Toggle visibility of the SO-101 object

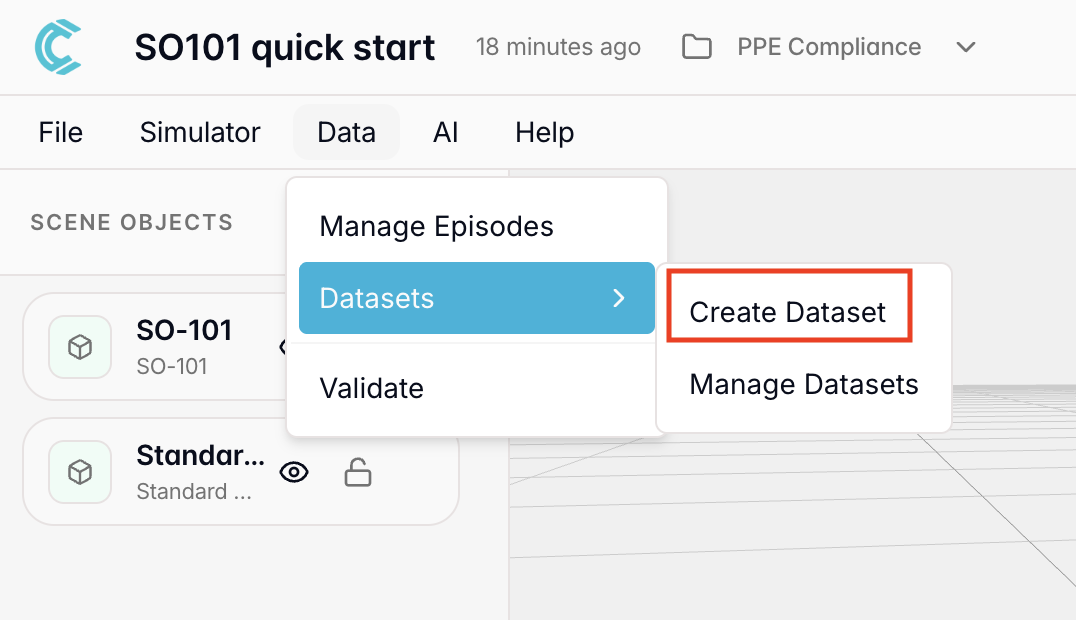click(282, 347)
